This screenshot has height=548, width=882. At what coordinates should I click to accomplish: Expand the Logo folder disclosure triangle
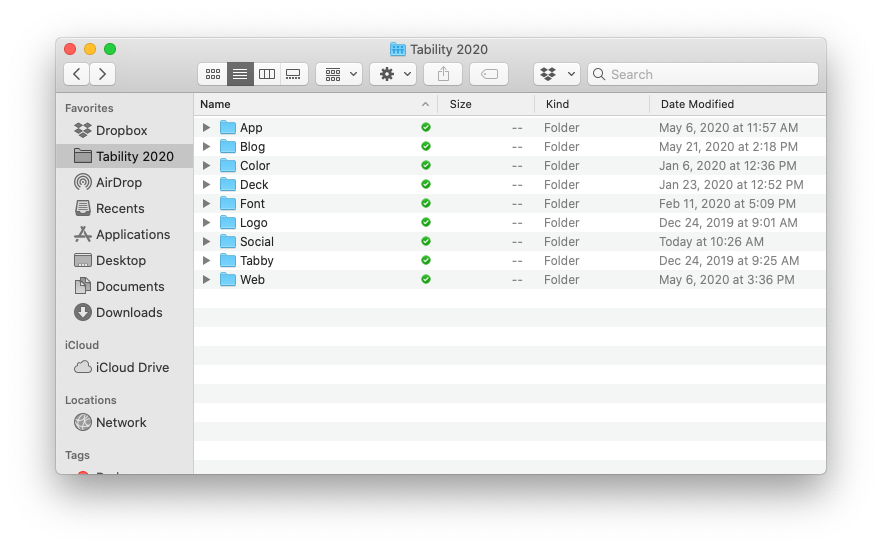206,223
